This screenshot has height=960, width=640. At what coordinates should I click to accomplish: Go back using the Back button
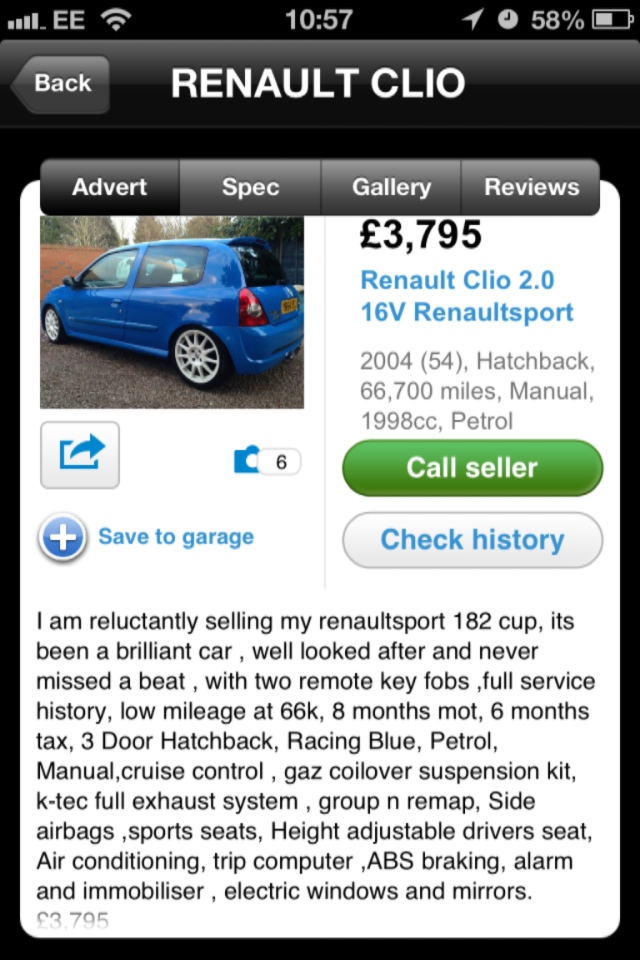60,83
